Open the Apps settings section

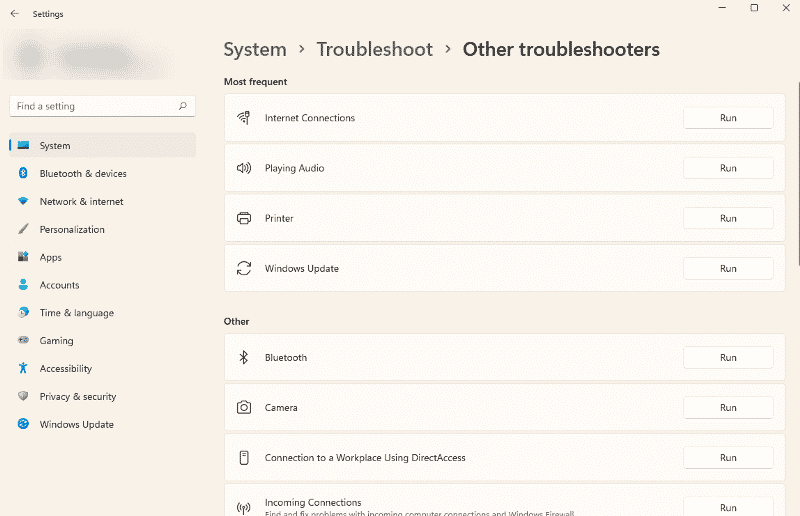pos(51,258)
